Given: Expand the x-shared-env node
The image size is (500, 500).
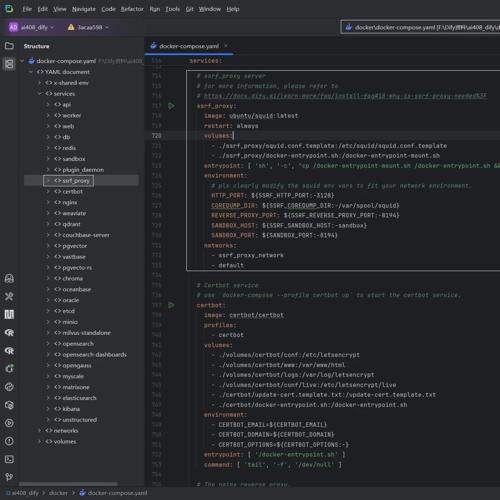Looking at the screenshot, I should [x=40, y=83].
